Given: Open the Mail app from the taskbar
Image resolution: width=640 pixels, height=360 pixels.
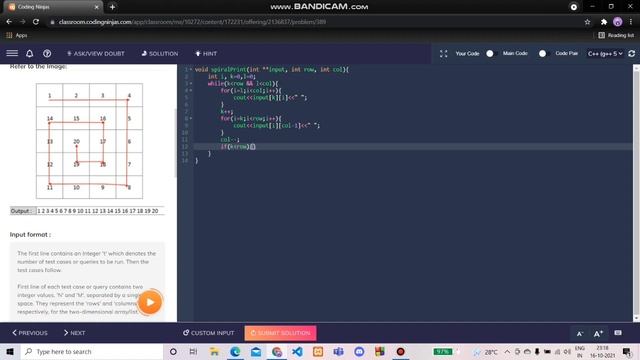Looking at the screenshot, I should tap(256, 351).
